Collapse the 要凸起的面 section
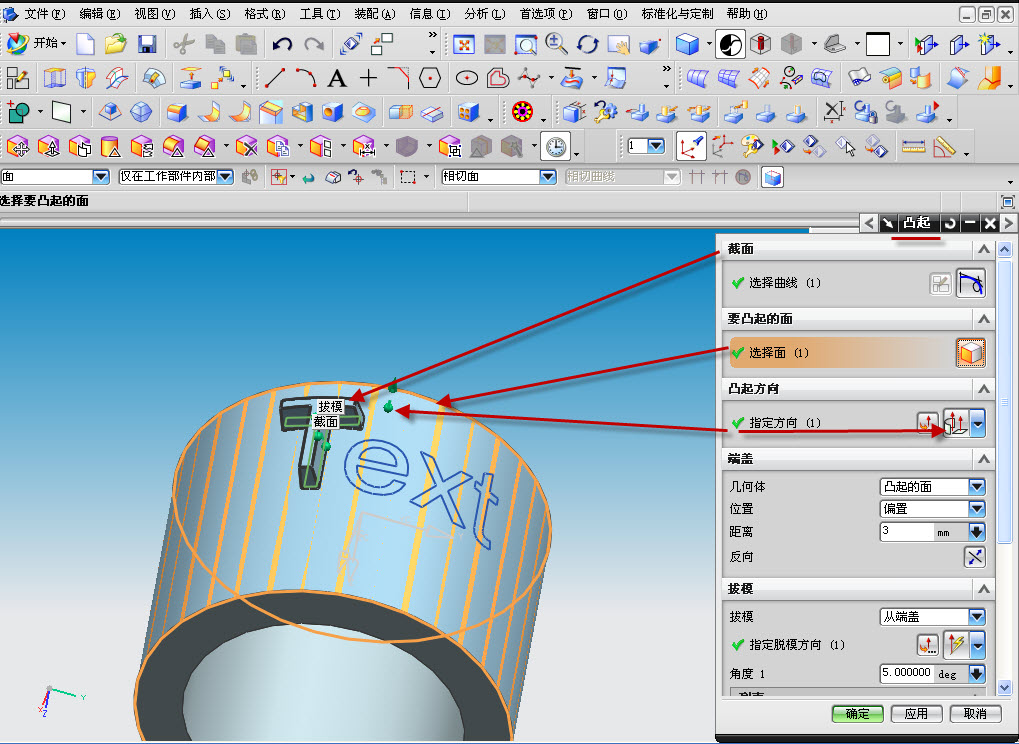 (984, 319)
